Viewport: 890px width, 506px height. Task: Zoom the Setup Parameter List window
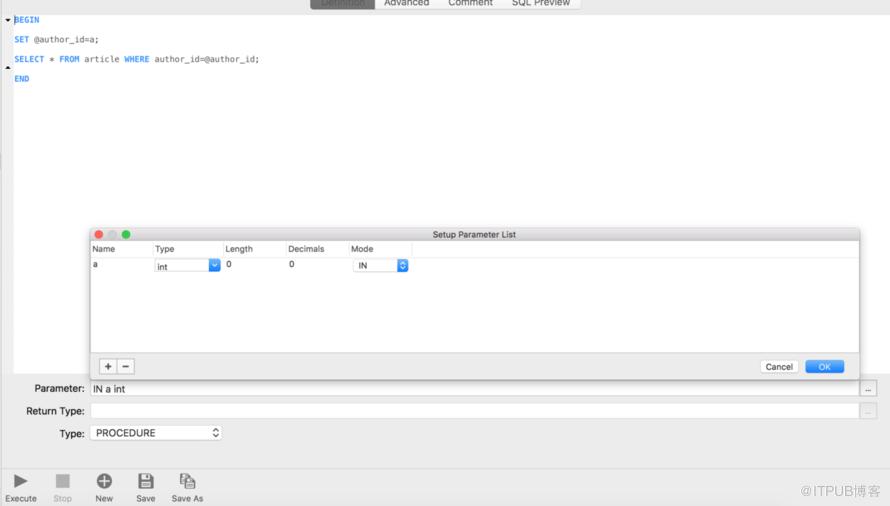pyautogui.click(x=126, y=235)
